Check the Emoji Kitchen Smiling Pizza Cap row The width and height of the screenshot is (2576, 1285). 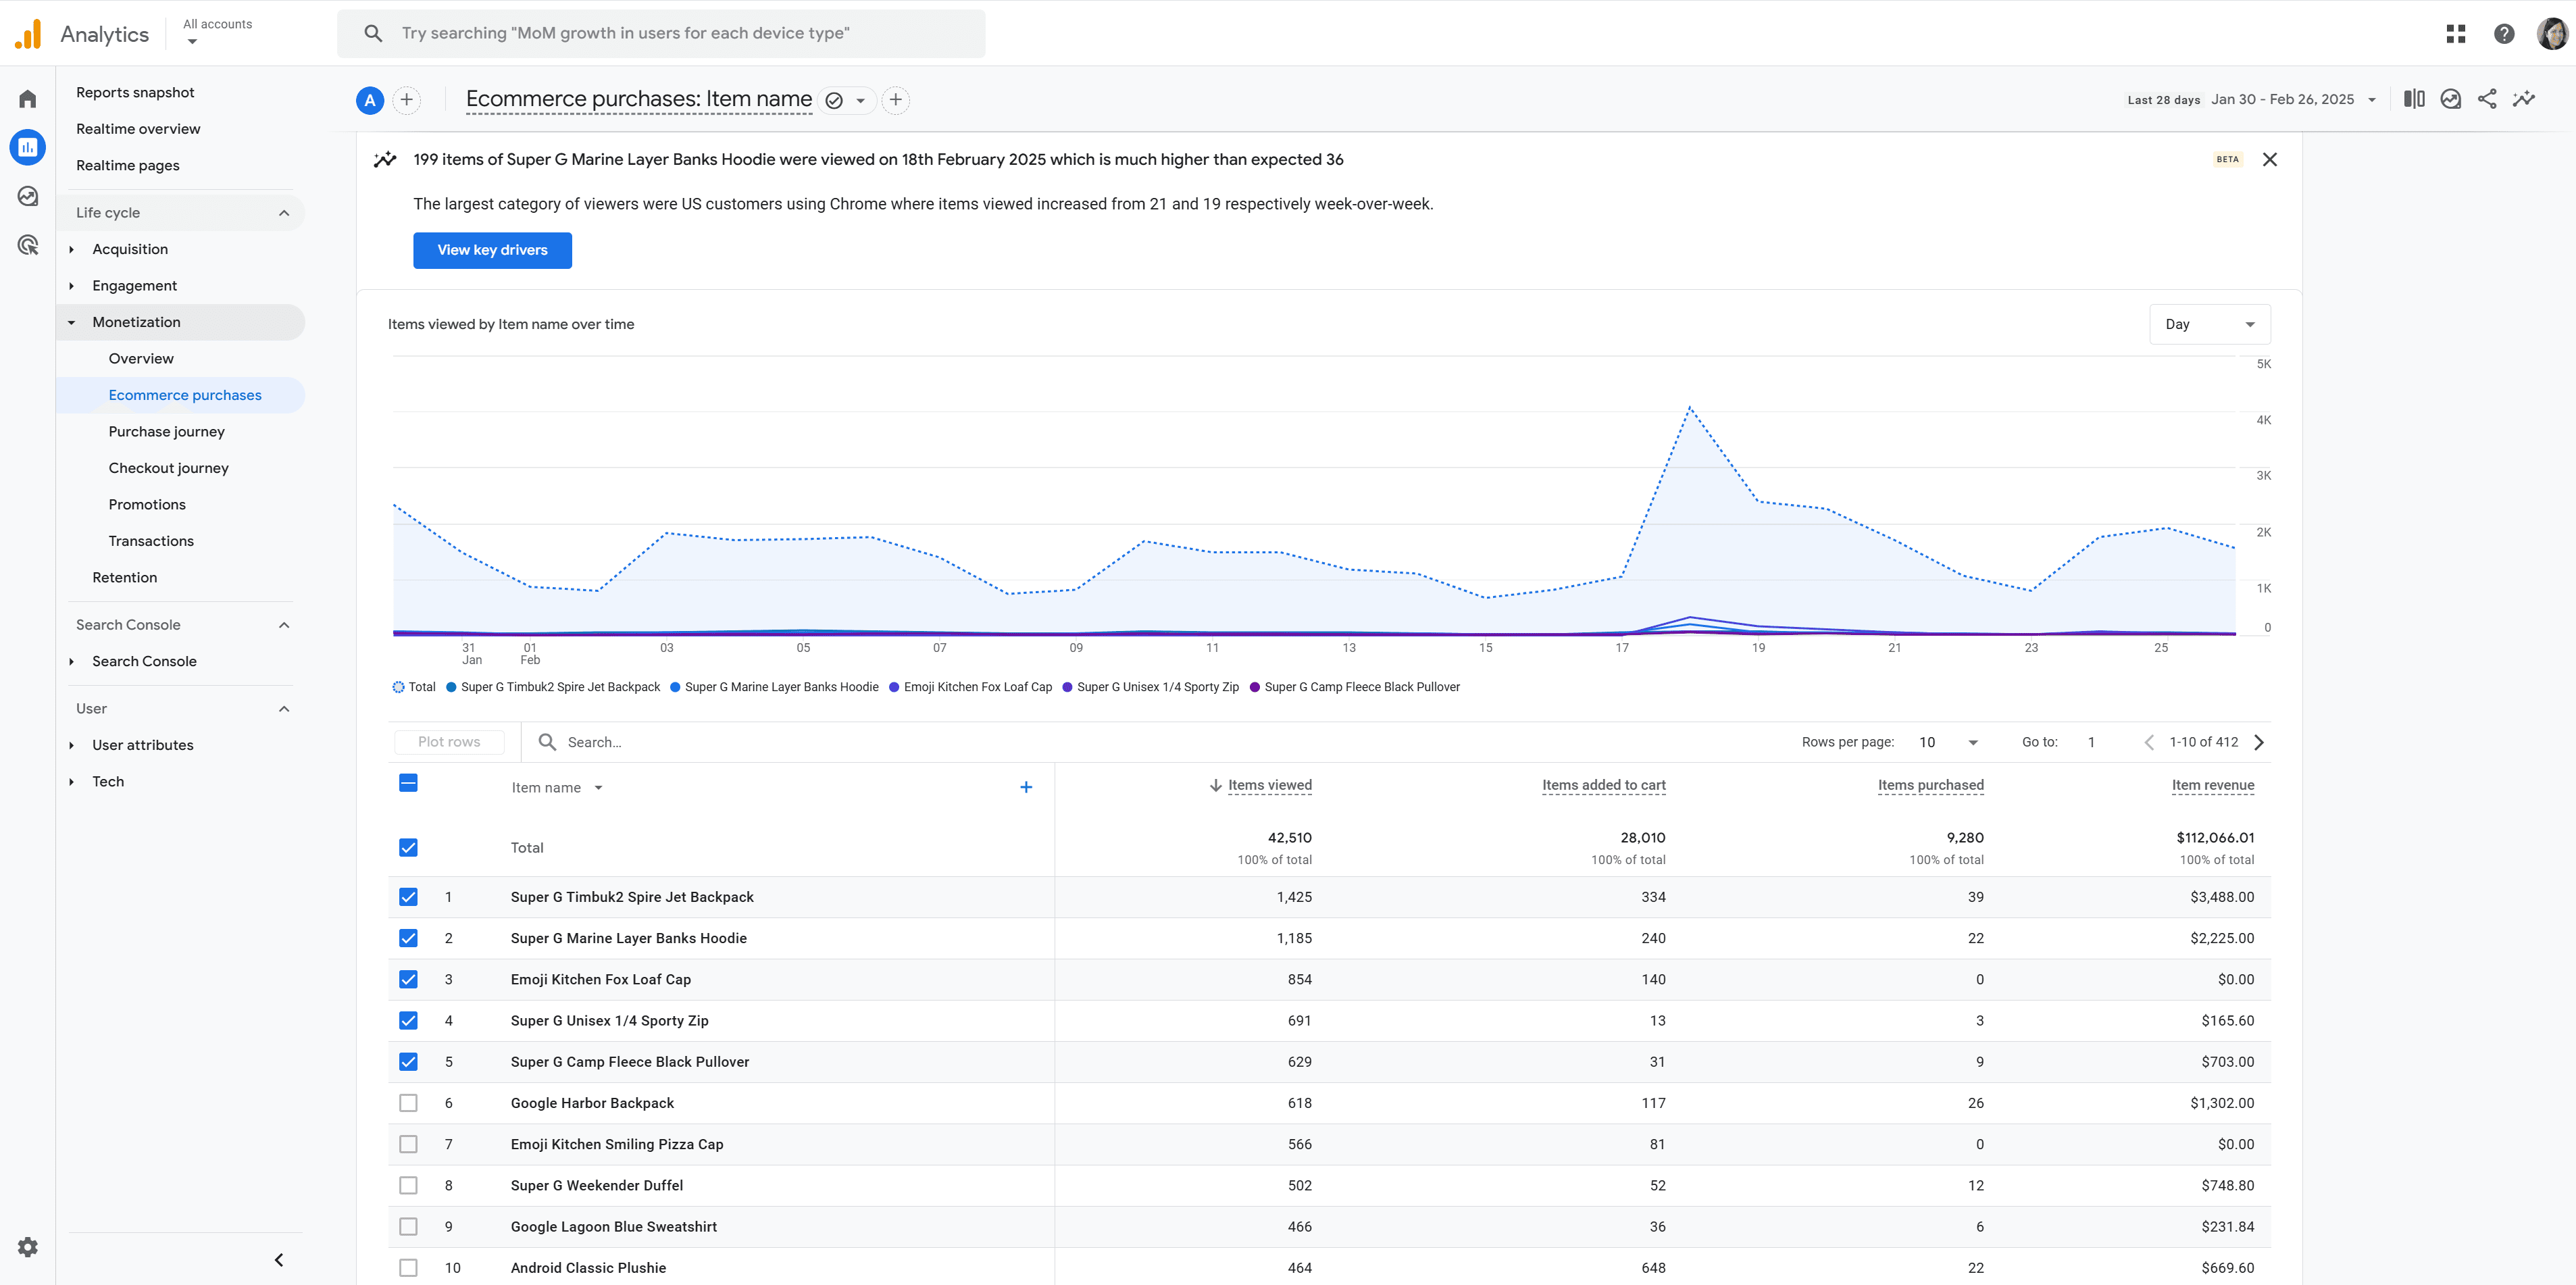(x=408, y=1144)
